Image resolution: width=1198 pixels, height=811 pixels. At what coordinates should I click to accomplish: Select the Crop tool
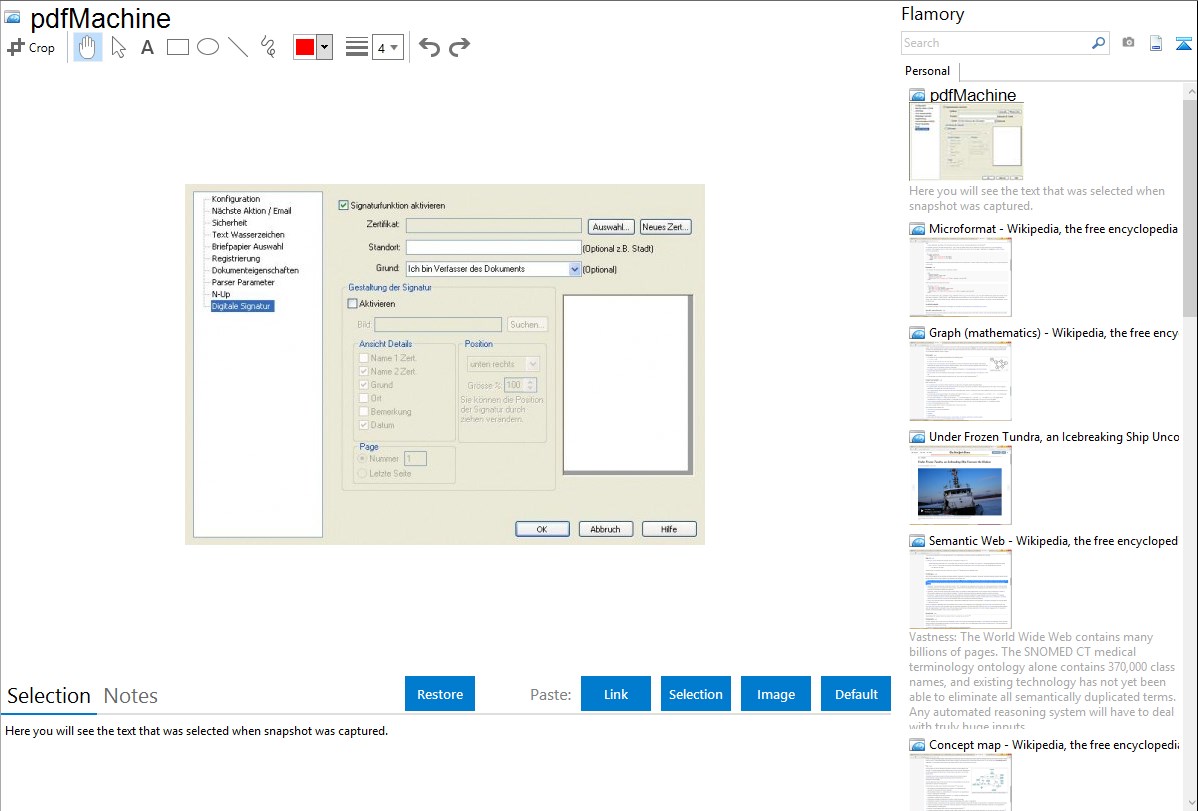pos(31,47)
